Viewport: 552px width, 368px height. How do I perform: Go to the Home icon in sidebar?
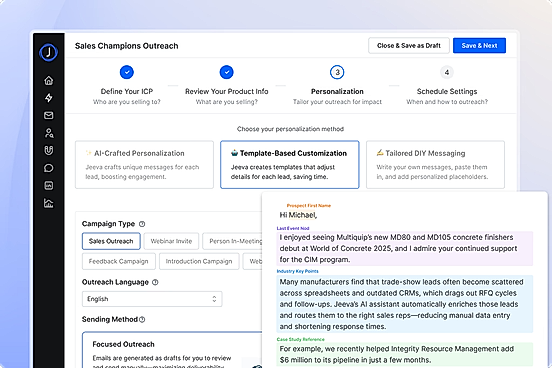49,80
